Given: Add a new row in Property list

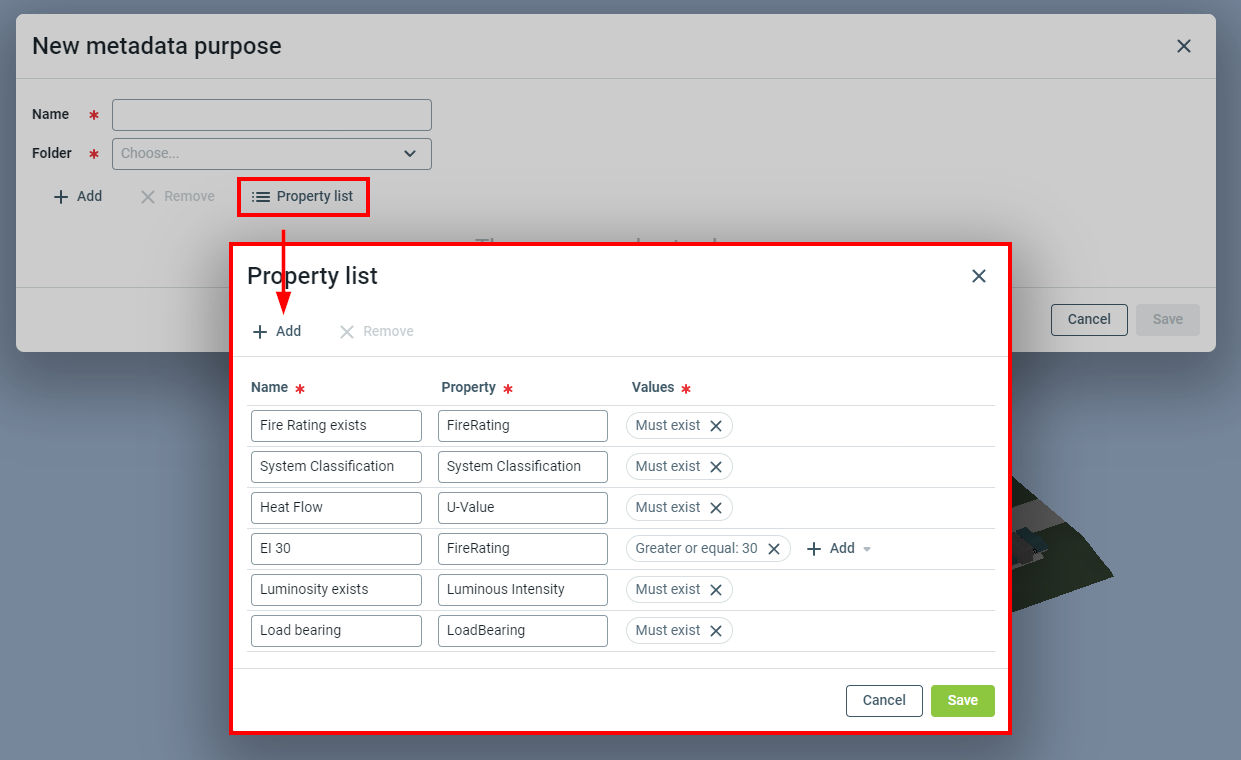Looking at the screenshot, I should [277, 331].
